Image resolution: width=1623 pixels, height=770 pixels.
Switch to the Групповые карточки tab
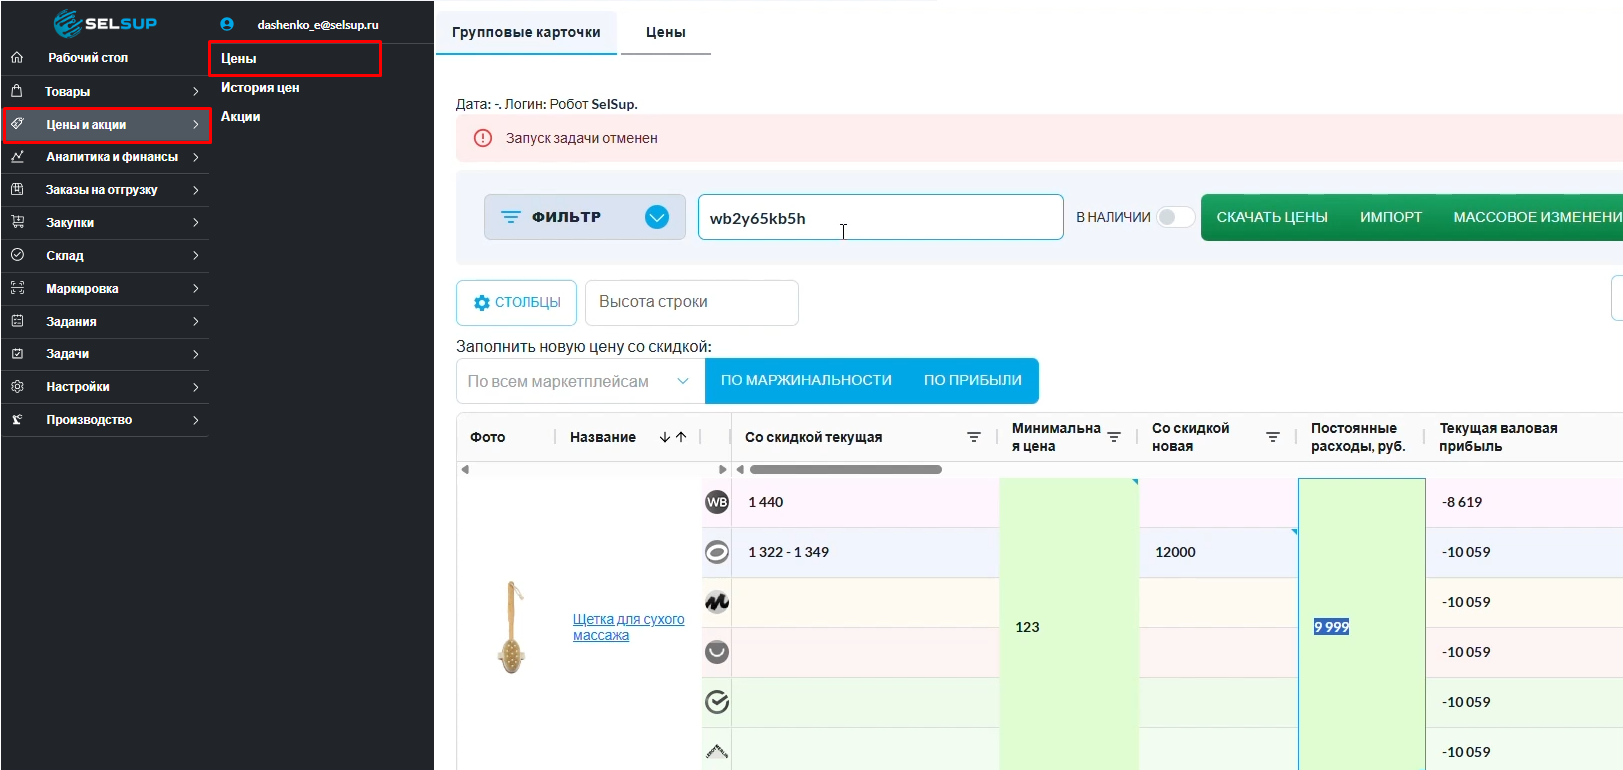click(526, 32)
